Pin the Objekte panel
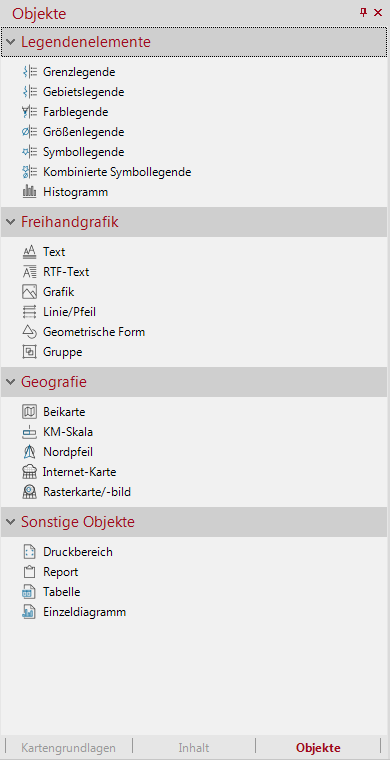The height and width of the screenshot is (760, 390). (363, 13)
